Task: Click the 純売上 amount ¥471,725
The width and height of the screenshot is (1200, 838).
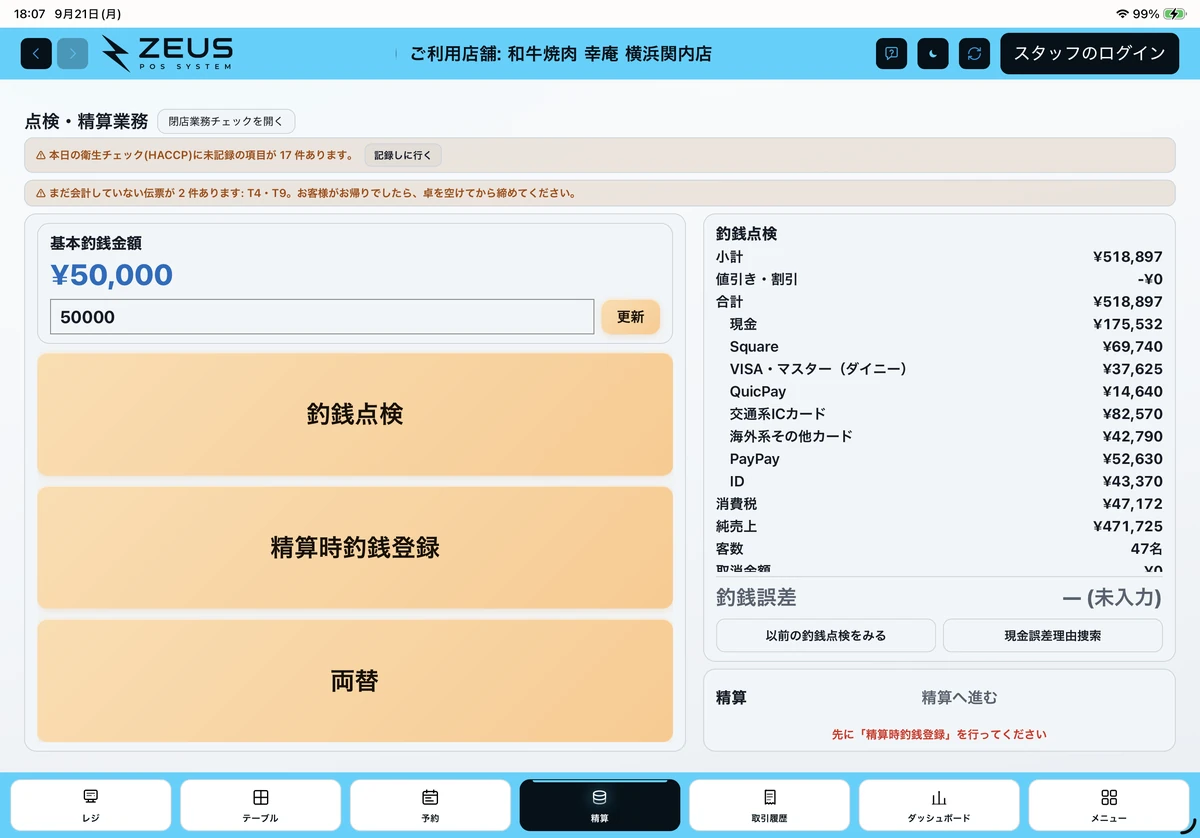Action: 1128,526
